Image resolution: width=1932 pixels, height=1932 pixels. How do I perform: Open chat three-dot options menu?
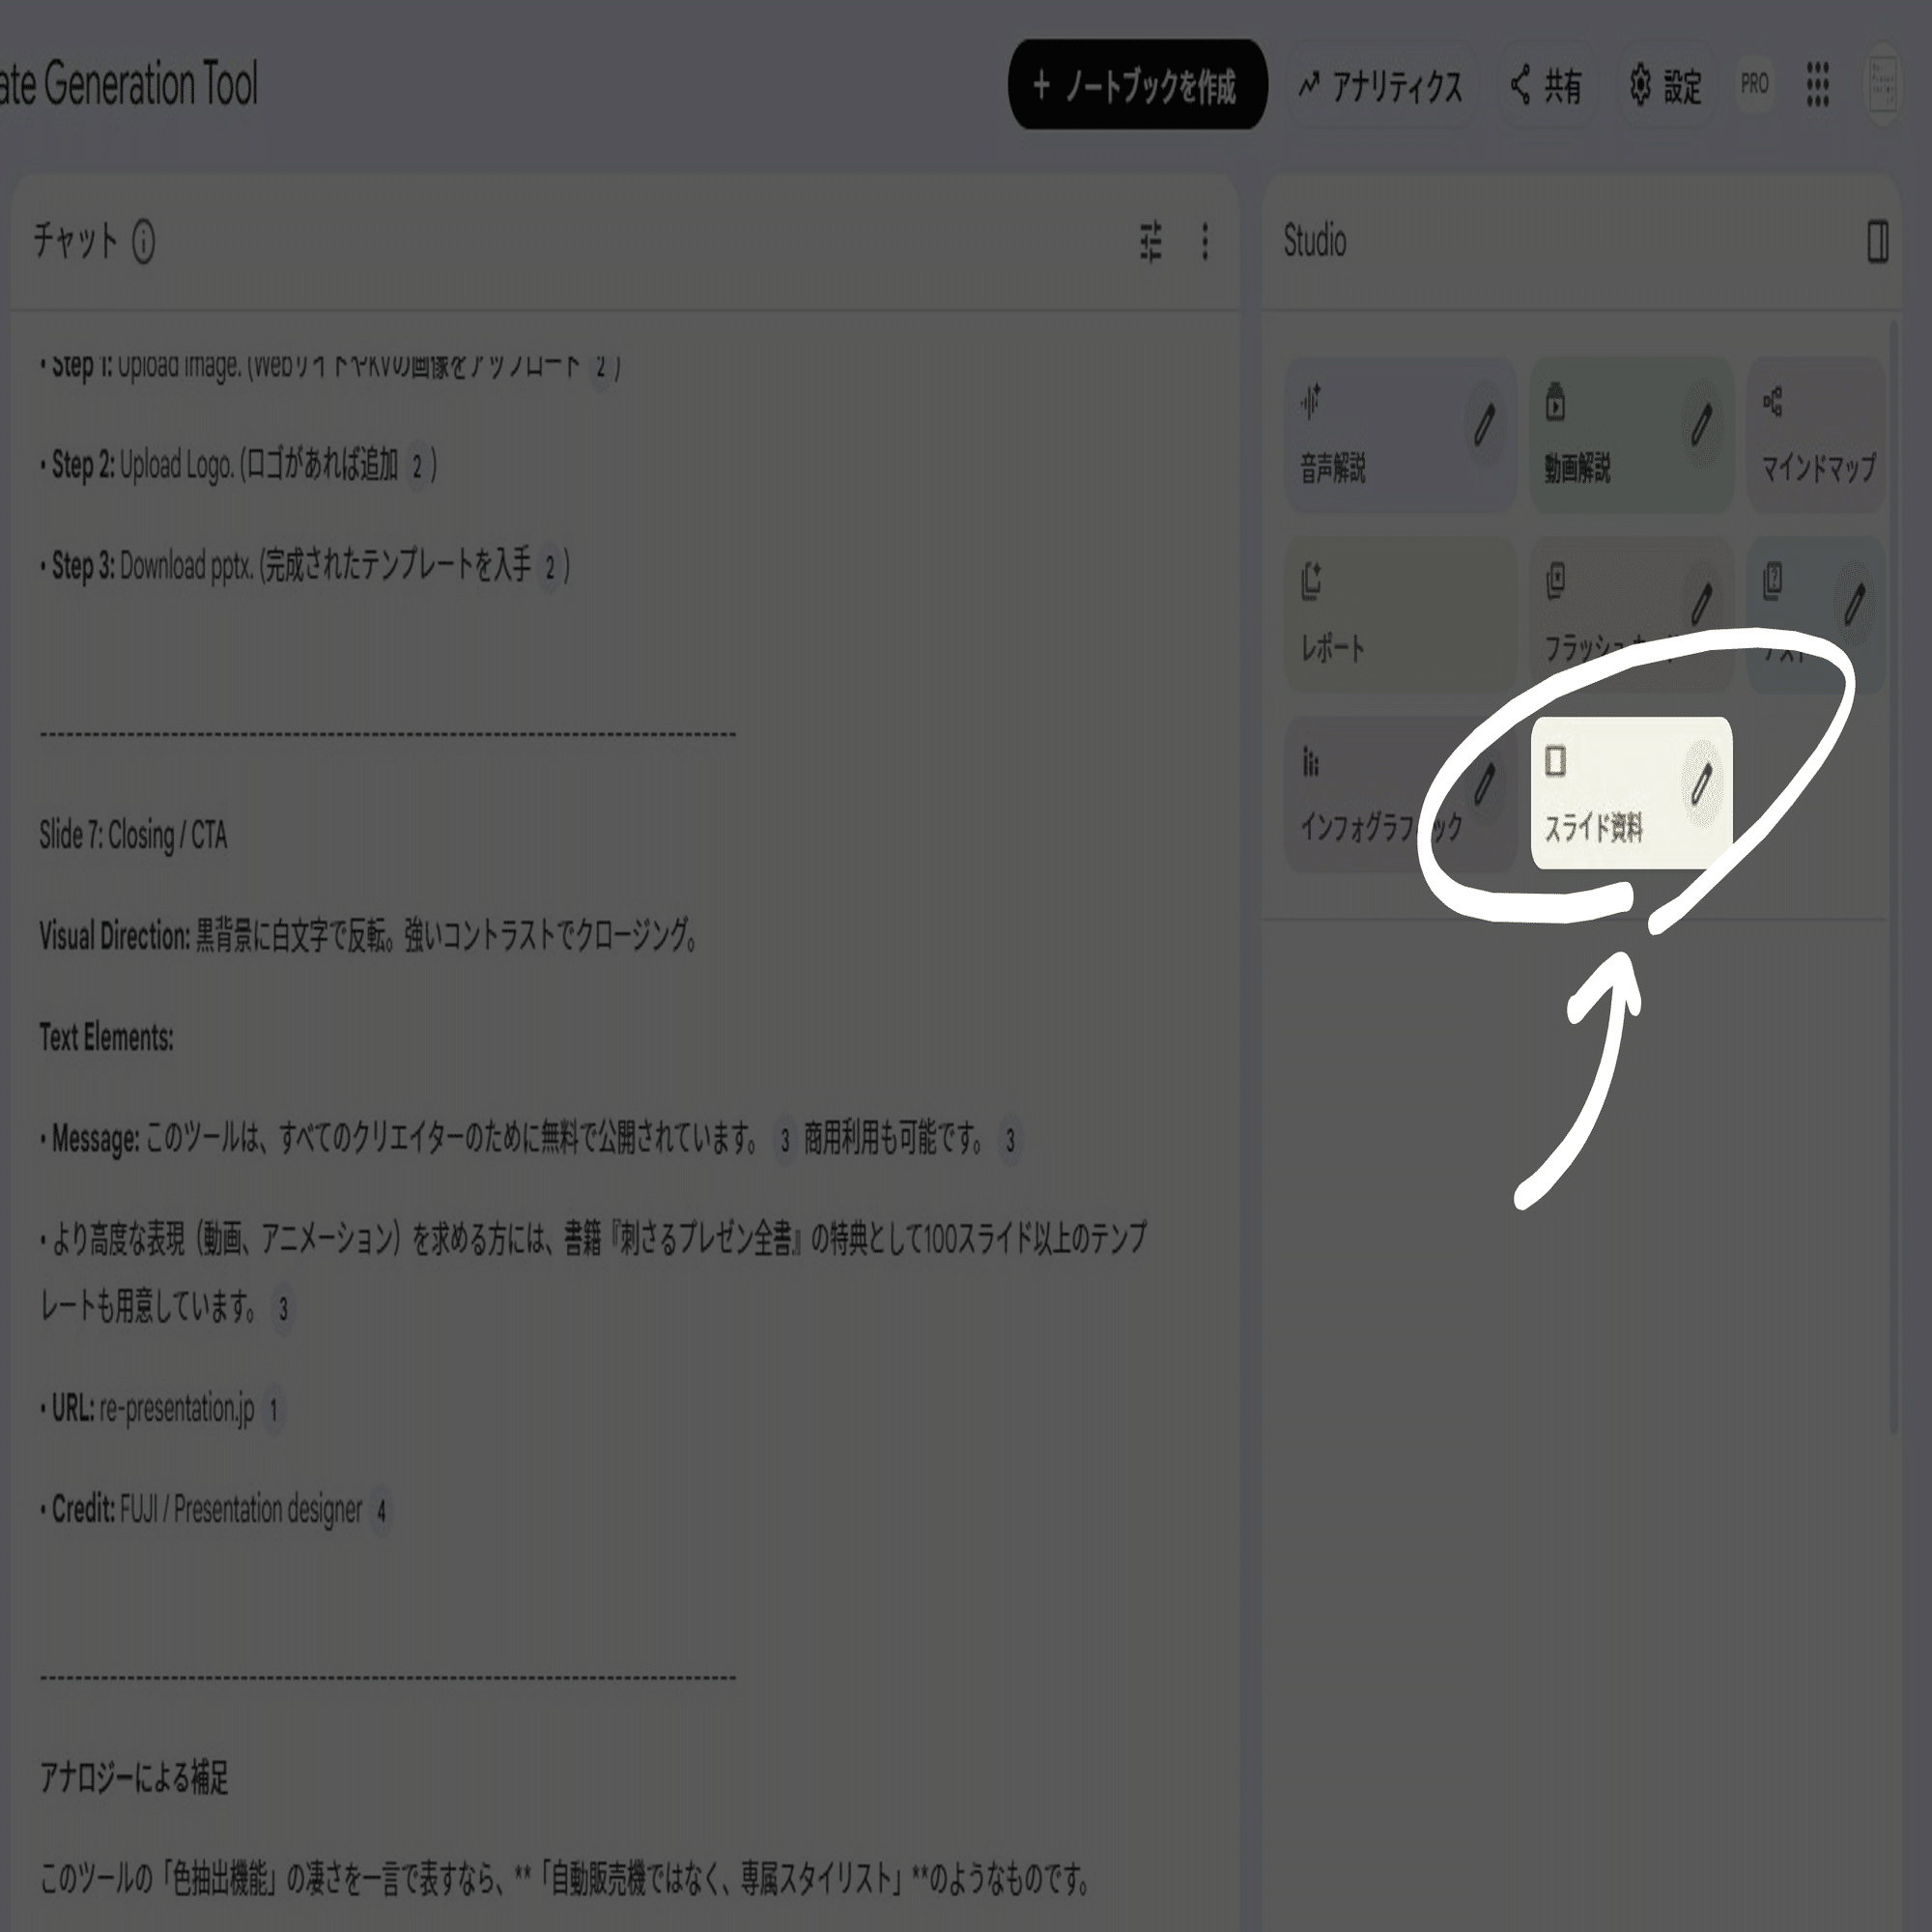tap(1205, 242)
